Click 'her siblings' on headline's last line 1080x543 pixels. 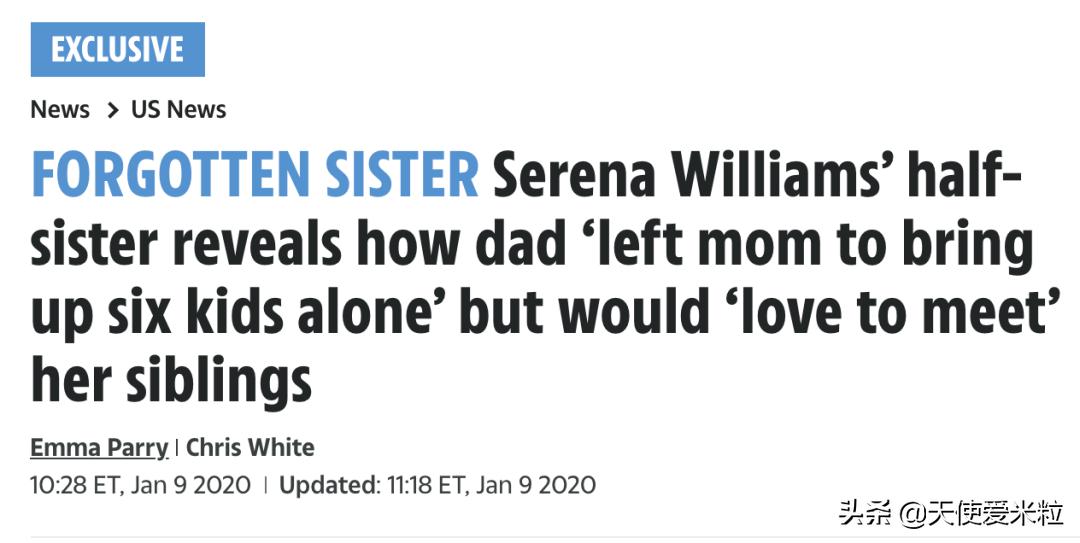(x=171, y=382)
